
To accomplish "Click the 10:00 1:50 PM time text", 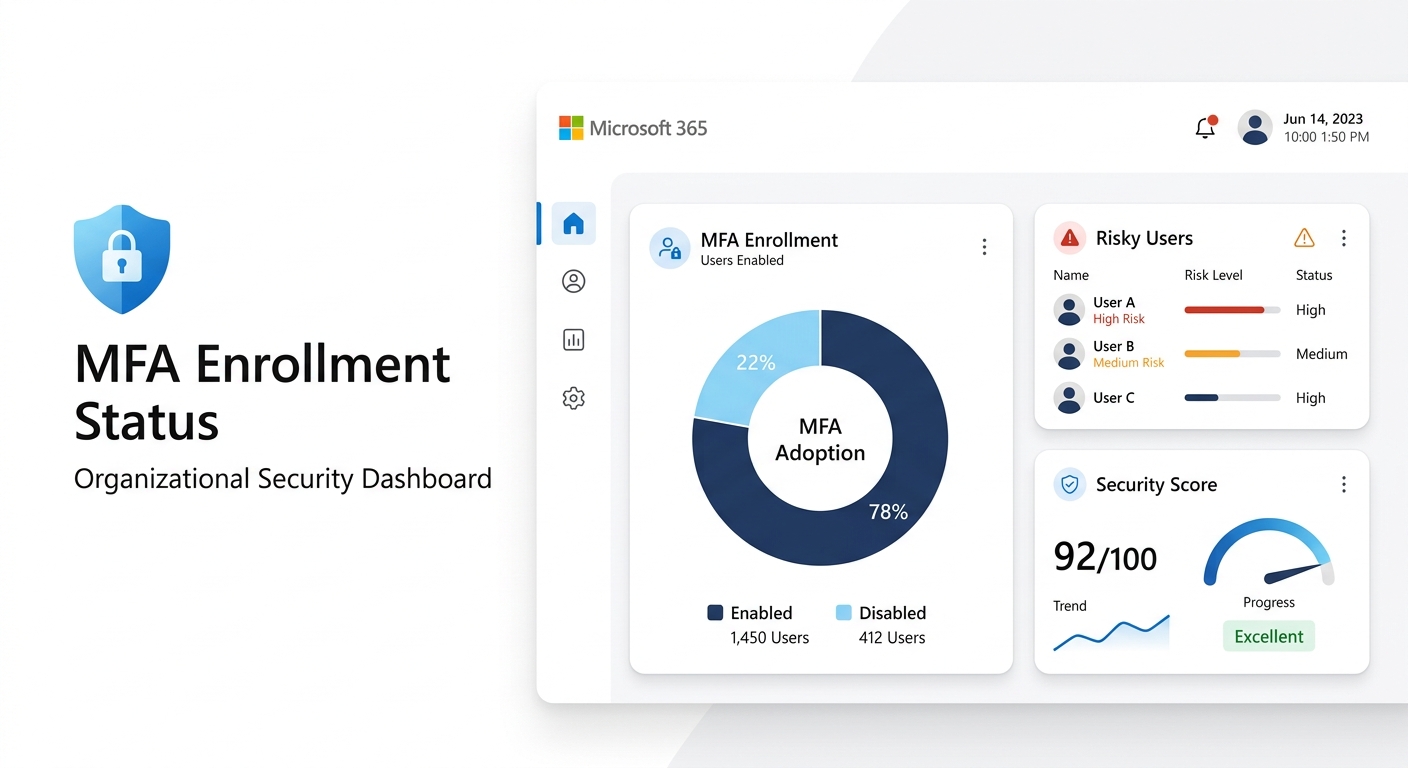I will click(1327, 137).
